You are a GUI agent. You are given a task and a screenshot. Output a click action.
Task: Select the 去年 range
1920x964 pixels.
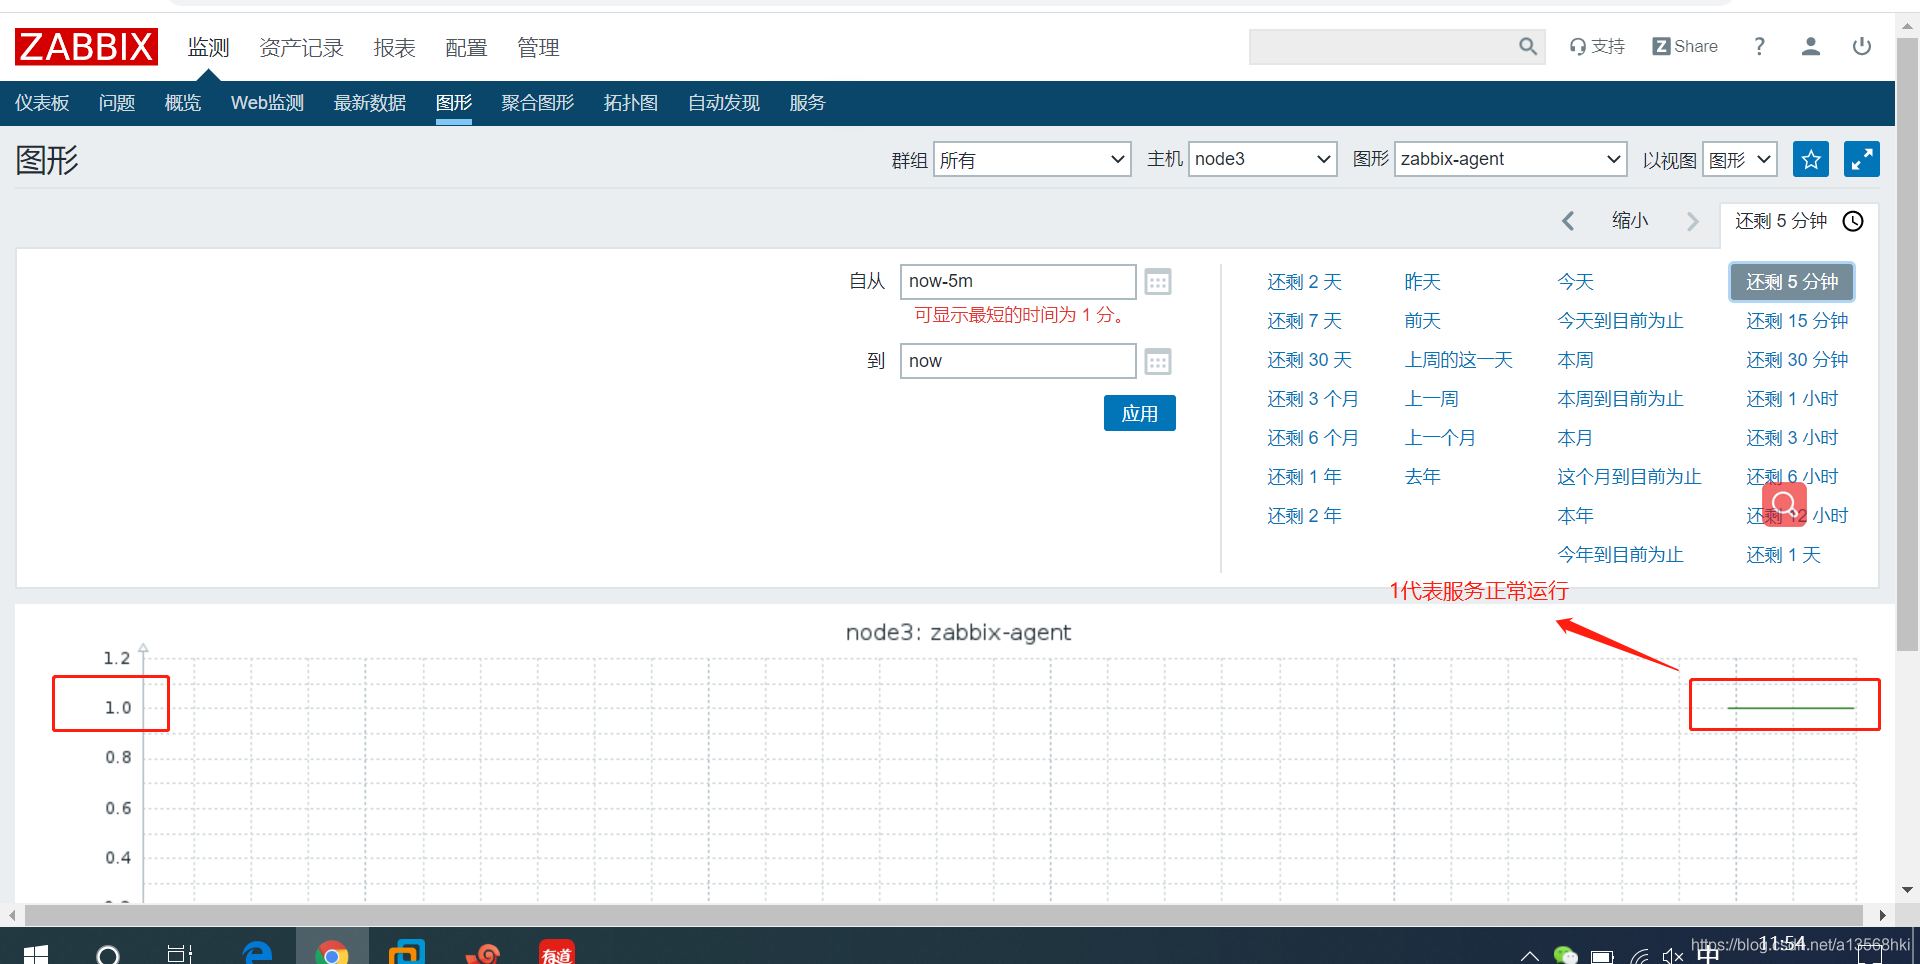click(1422, 477)
